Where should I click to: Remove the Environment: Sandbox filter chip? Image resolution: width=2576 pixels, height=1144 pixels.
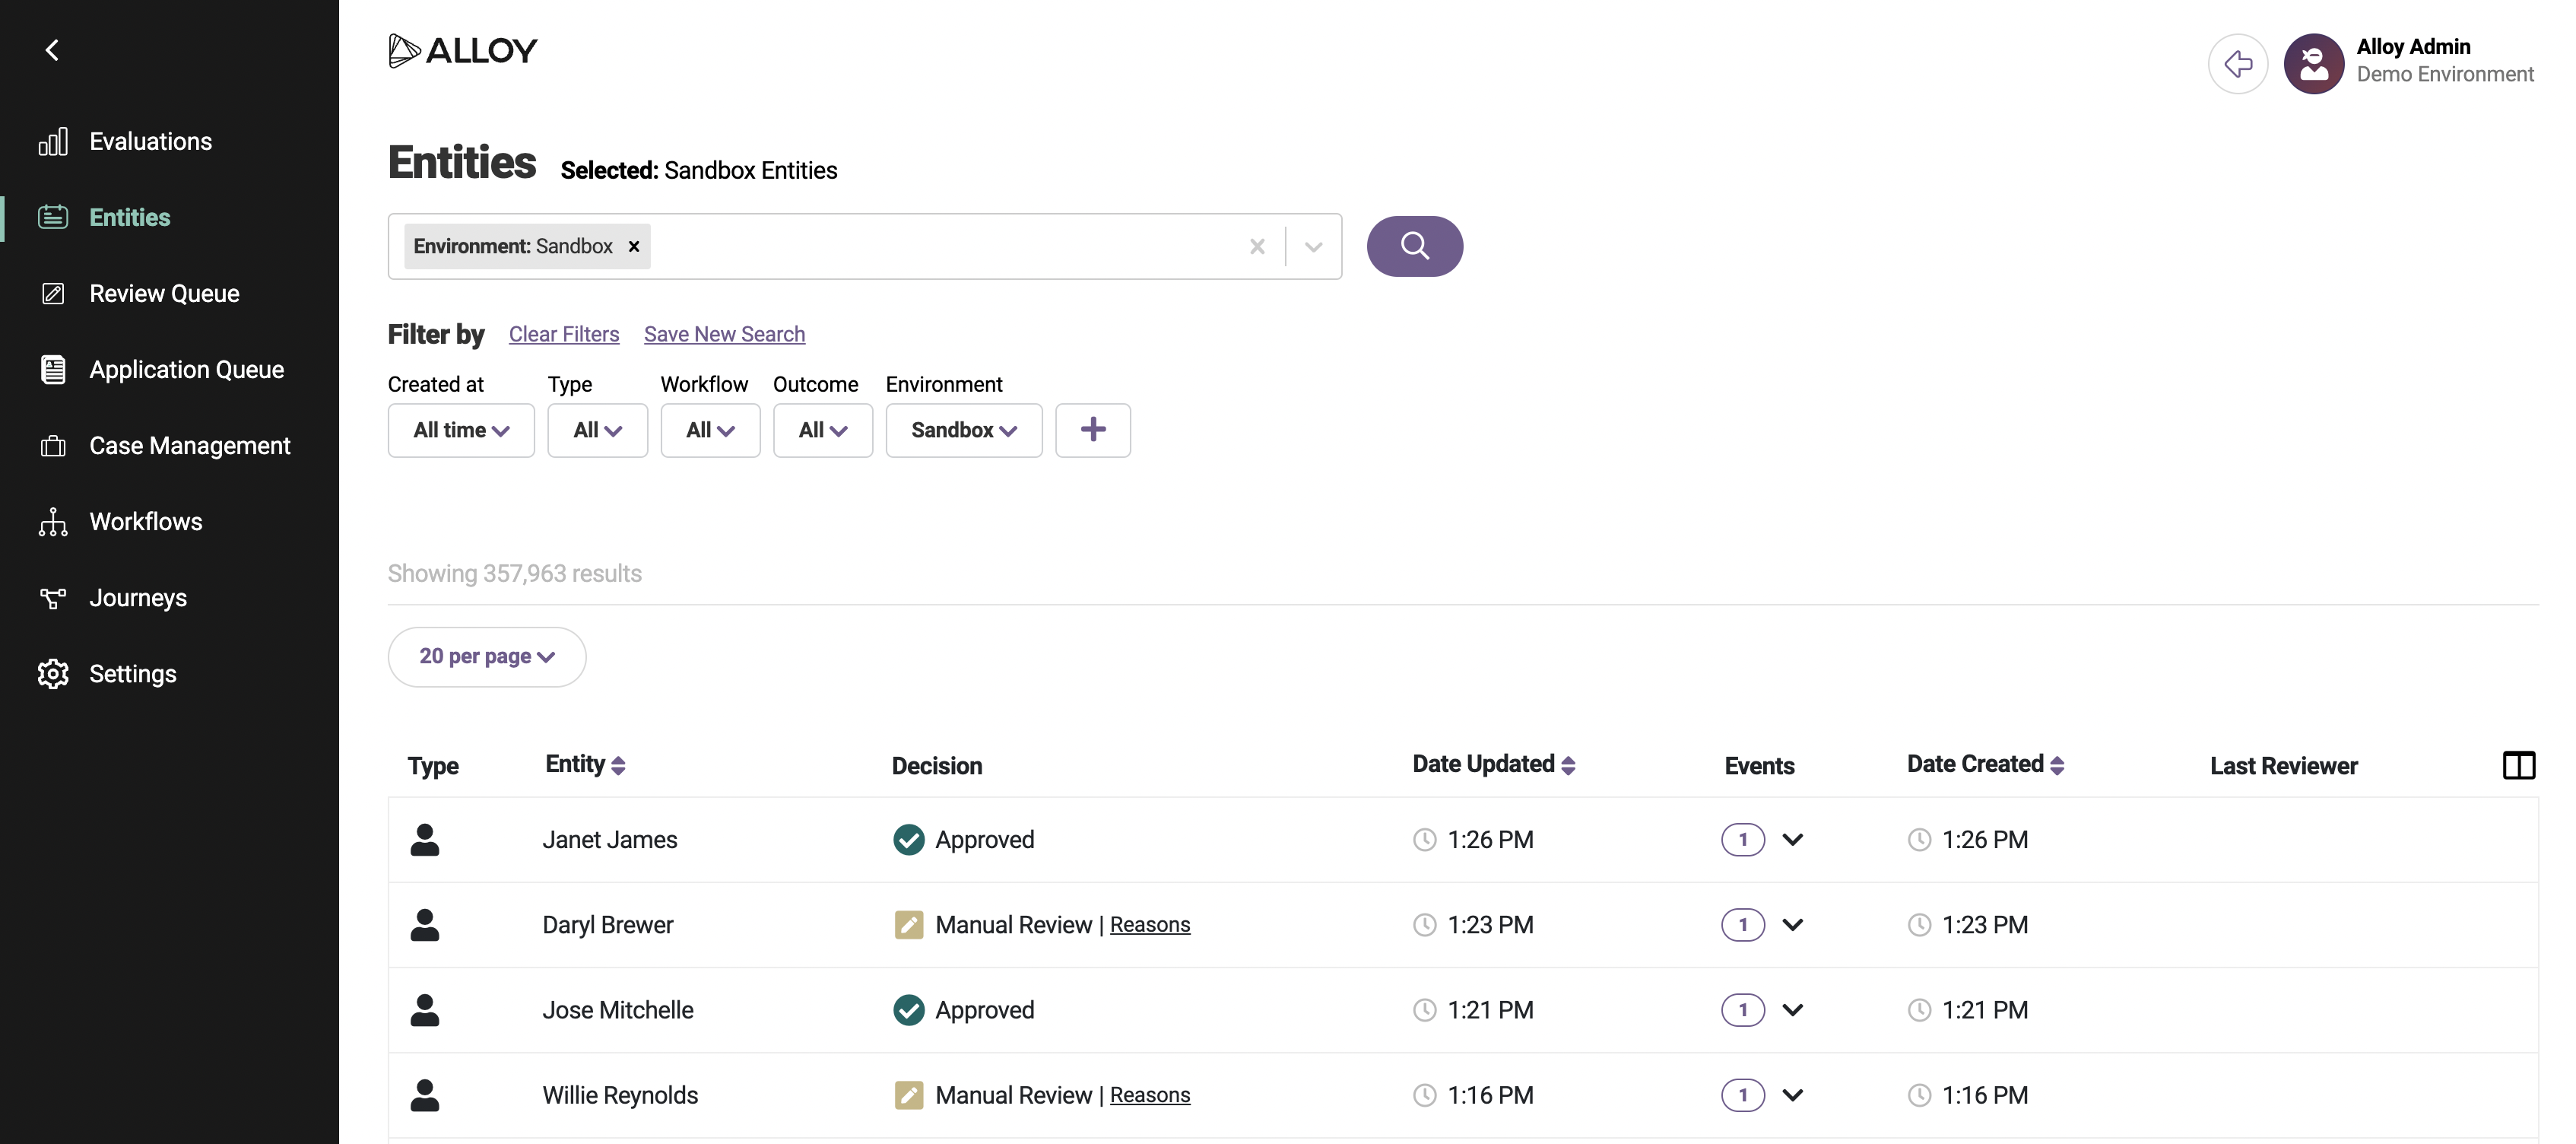pyautogui.click(x=633, y=246)
